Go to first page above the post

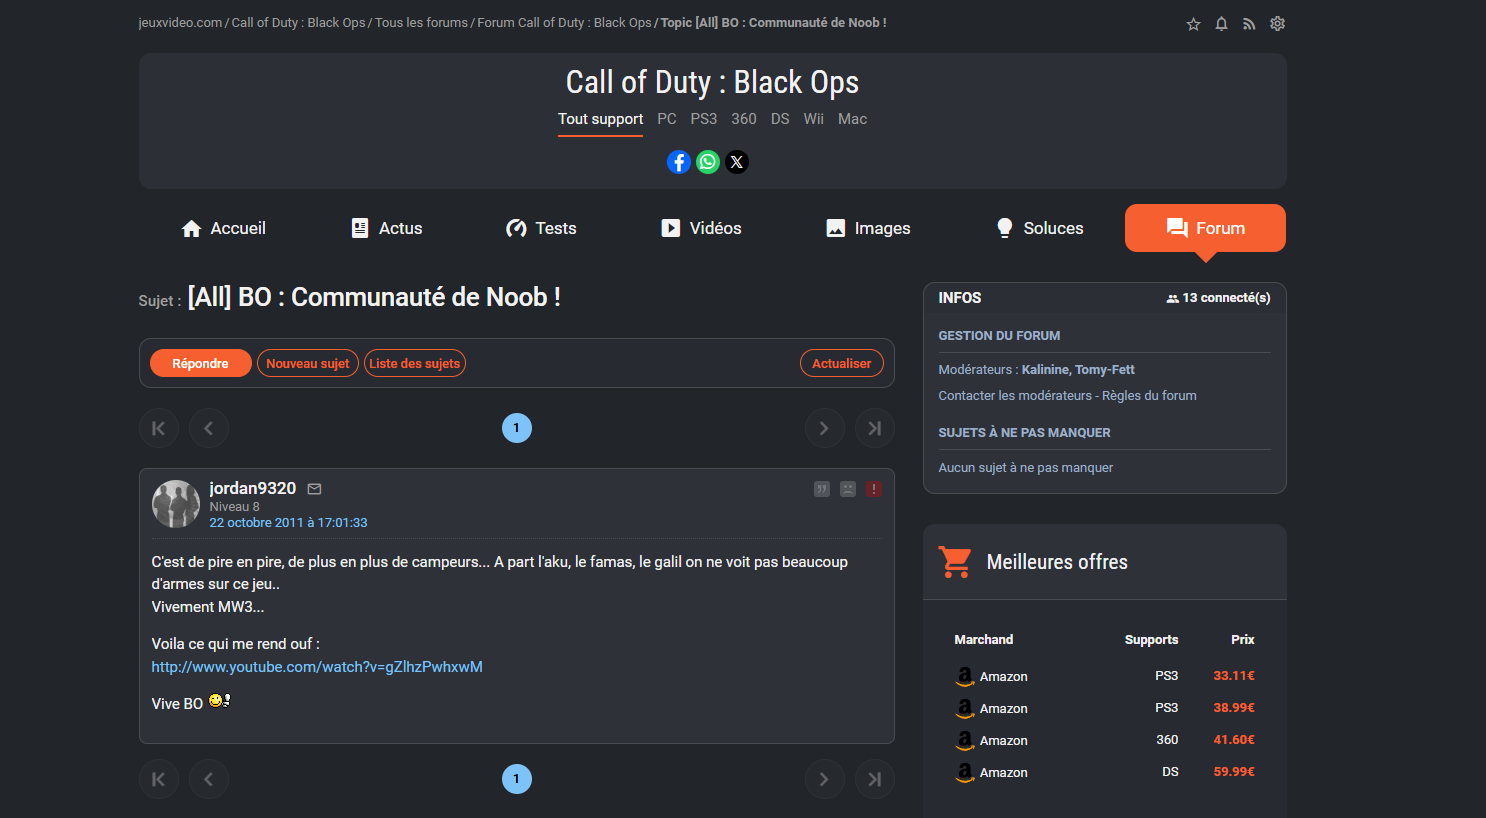click(x=159, y=428)
